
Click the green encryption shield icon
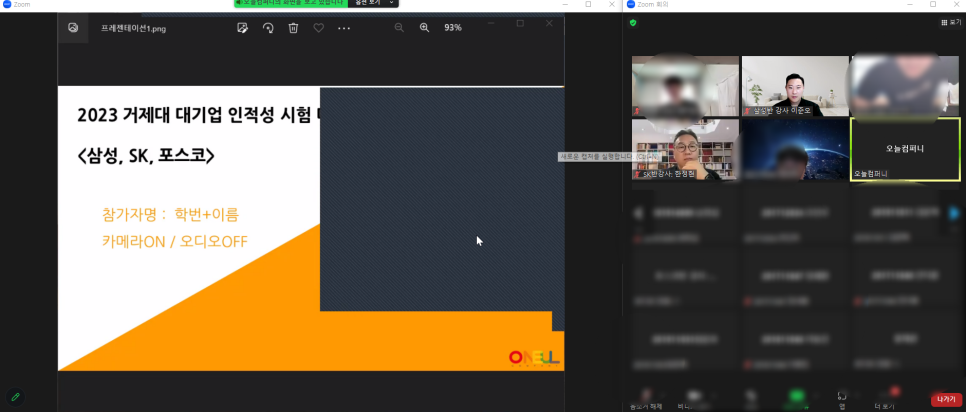633,23
